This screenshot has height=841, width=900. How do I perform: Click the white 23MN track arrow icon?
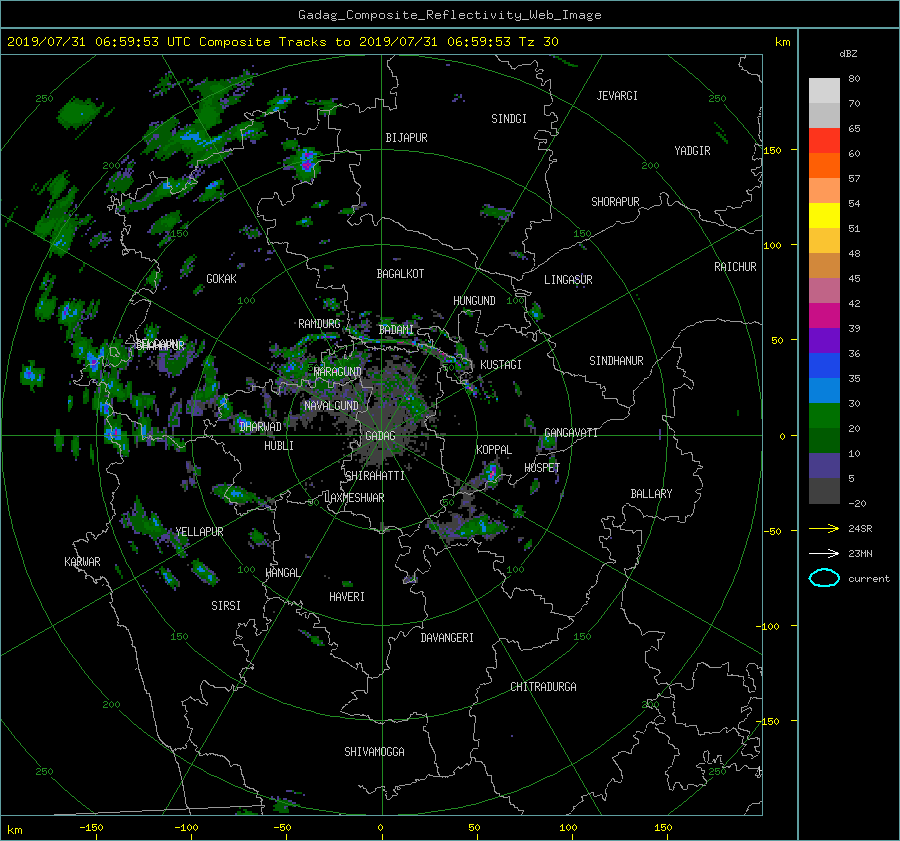824,554
